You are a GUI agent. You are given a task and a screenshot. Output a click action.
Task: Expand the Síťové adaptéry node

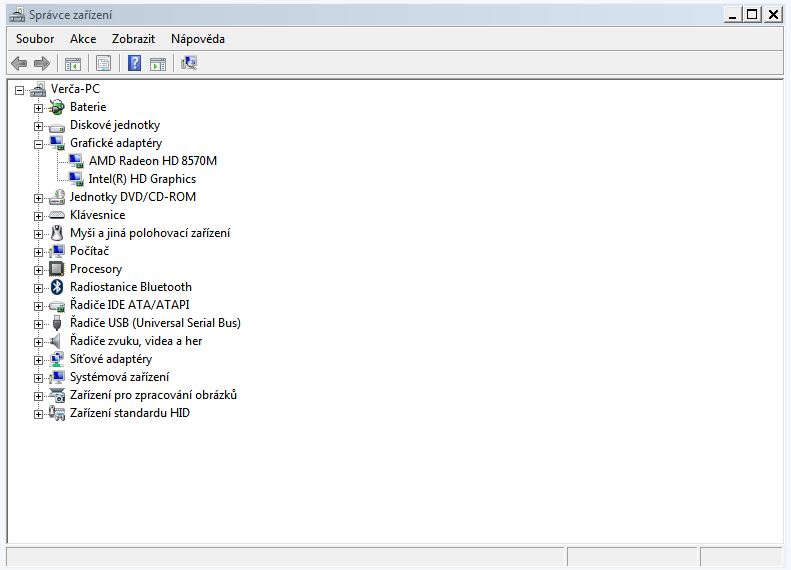pyautogui.click(x=38, y=360)
